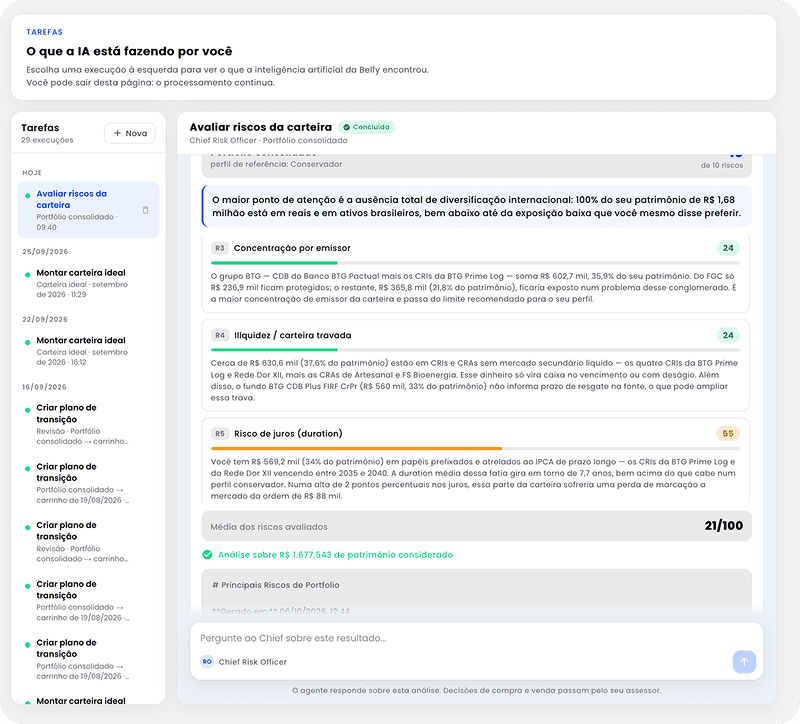This screenshot has width=800, height=724.
Task: Click score 24 badge on Concentração por emissor
Action: [x=728, y=248]
